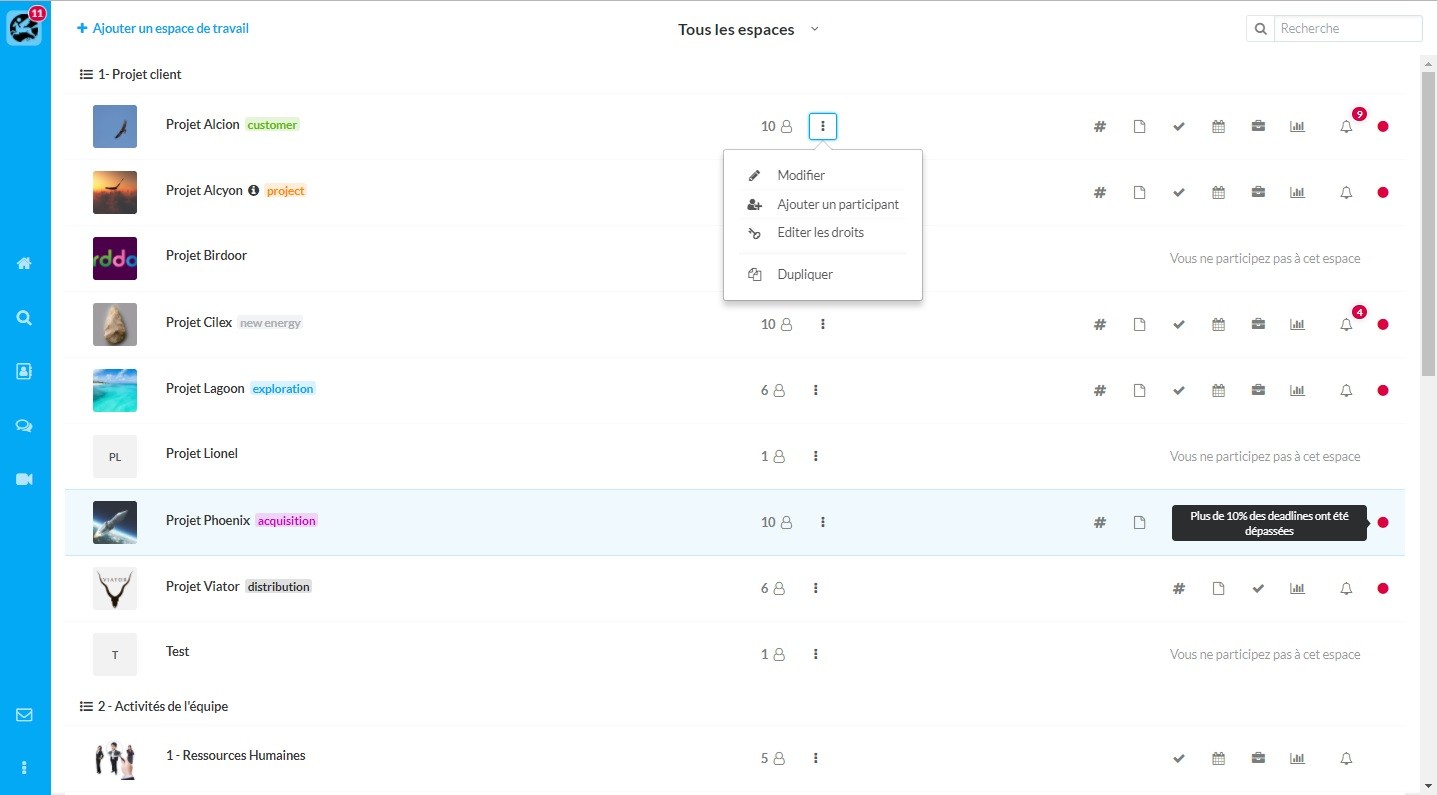The width and height of the screenshot is (1437, 795).
Task: Open the briefcase icon for Projet Alcyon
Action: (1258, 192)
